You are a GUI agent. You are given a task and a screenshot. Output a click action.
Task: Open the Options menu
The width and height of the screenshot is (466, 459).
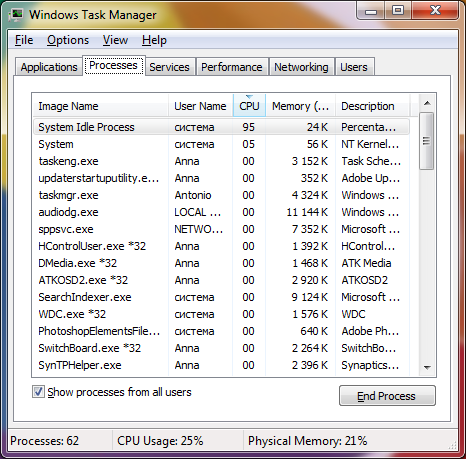68,40
